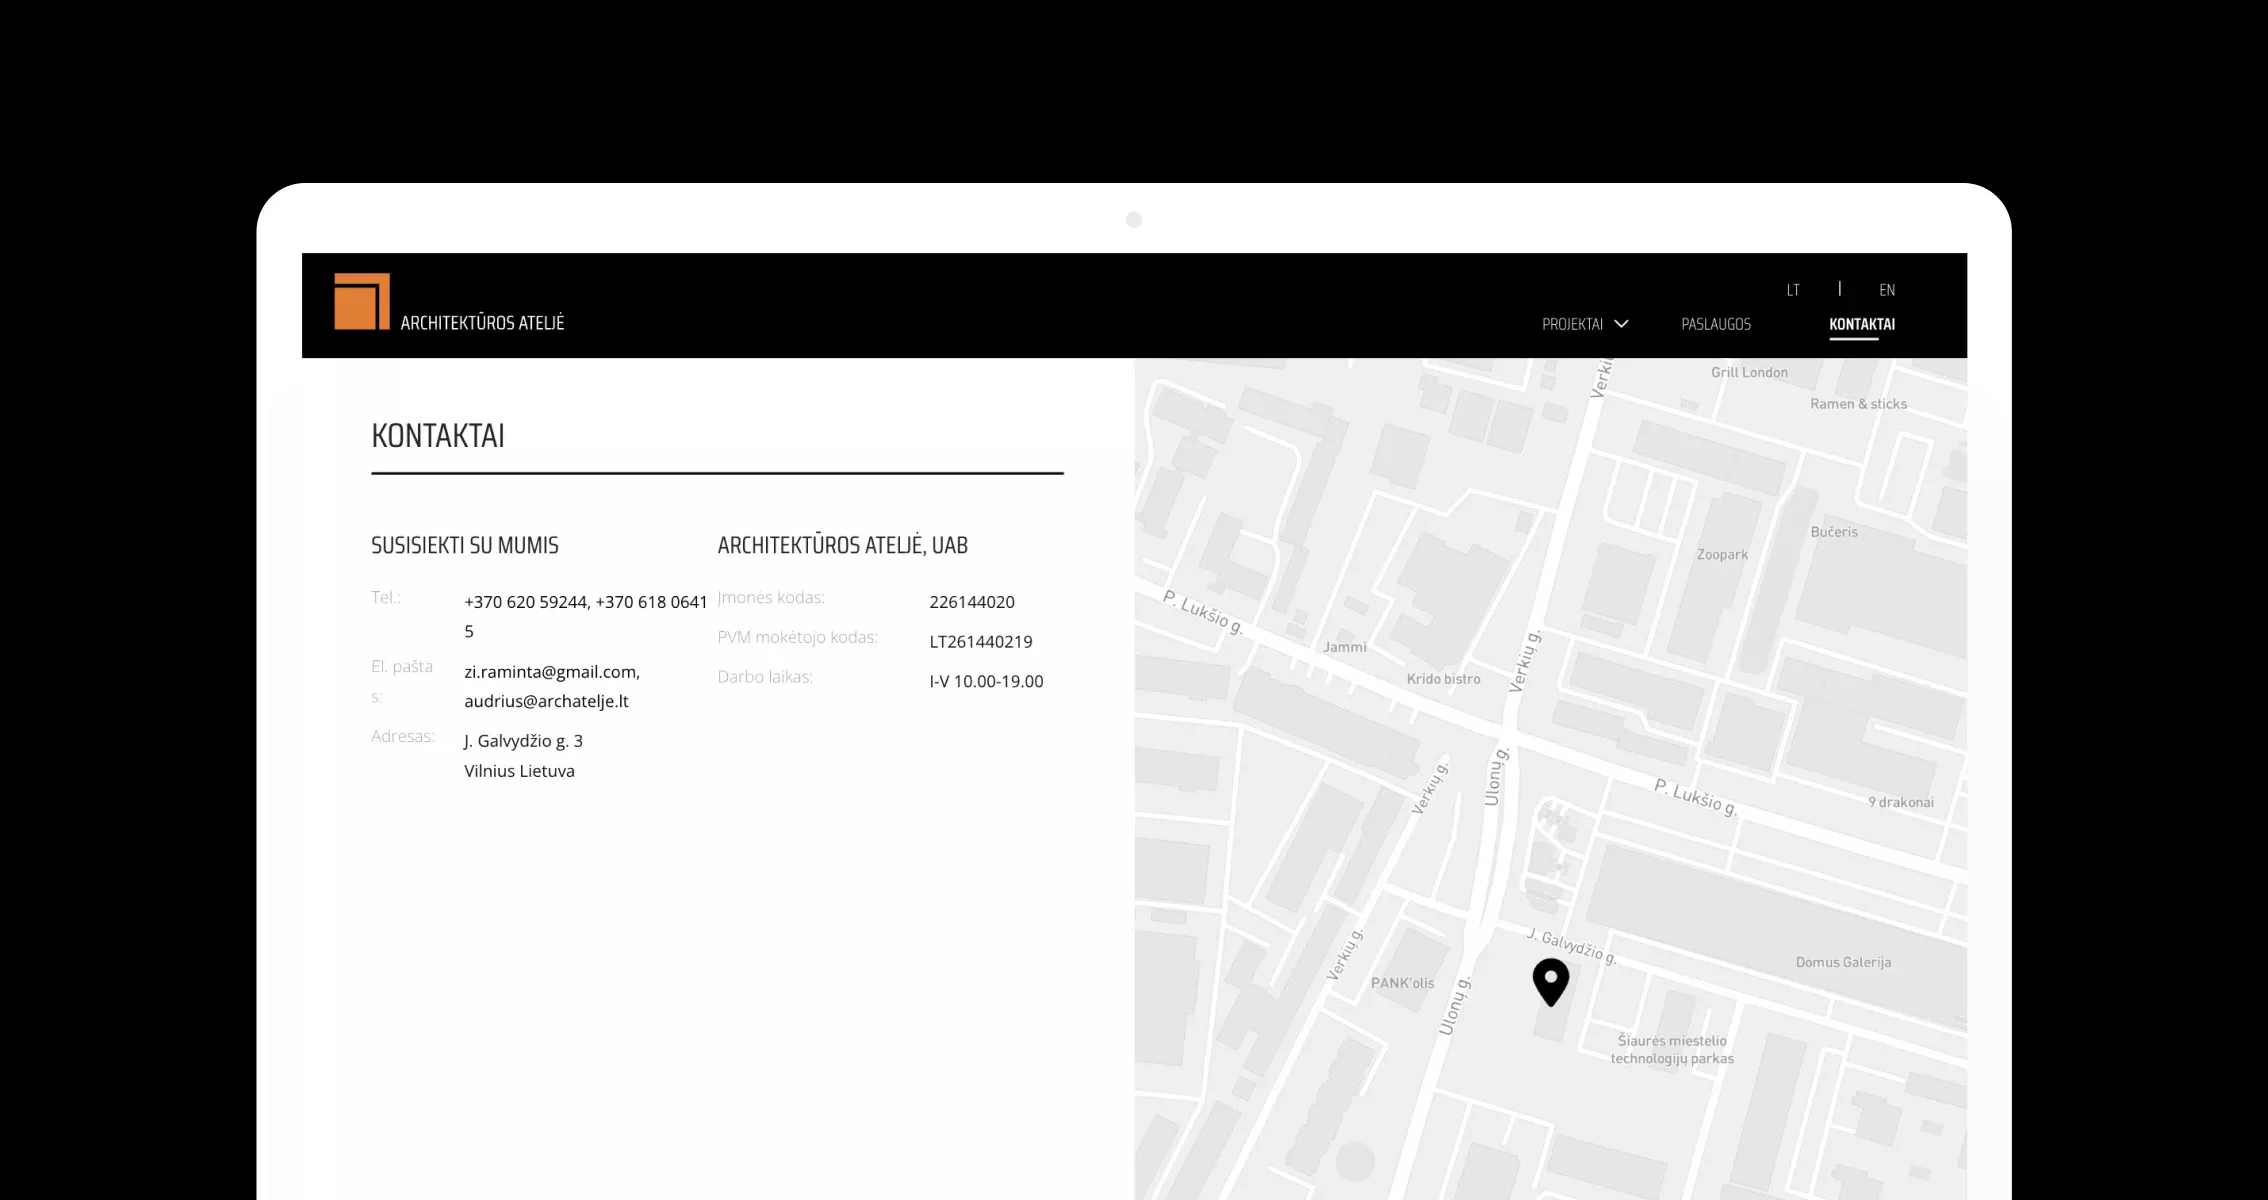
Task: Go to the Paslaugos page
Action: 1716,324
